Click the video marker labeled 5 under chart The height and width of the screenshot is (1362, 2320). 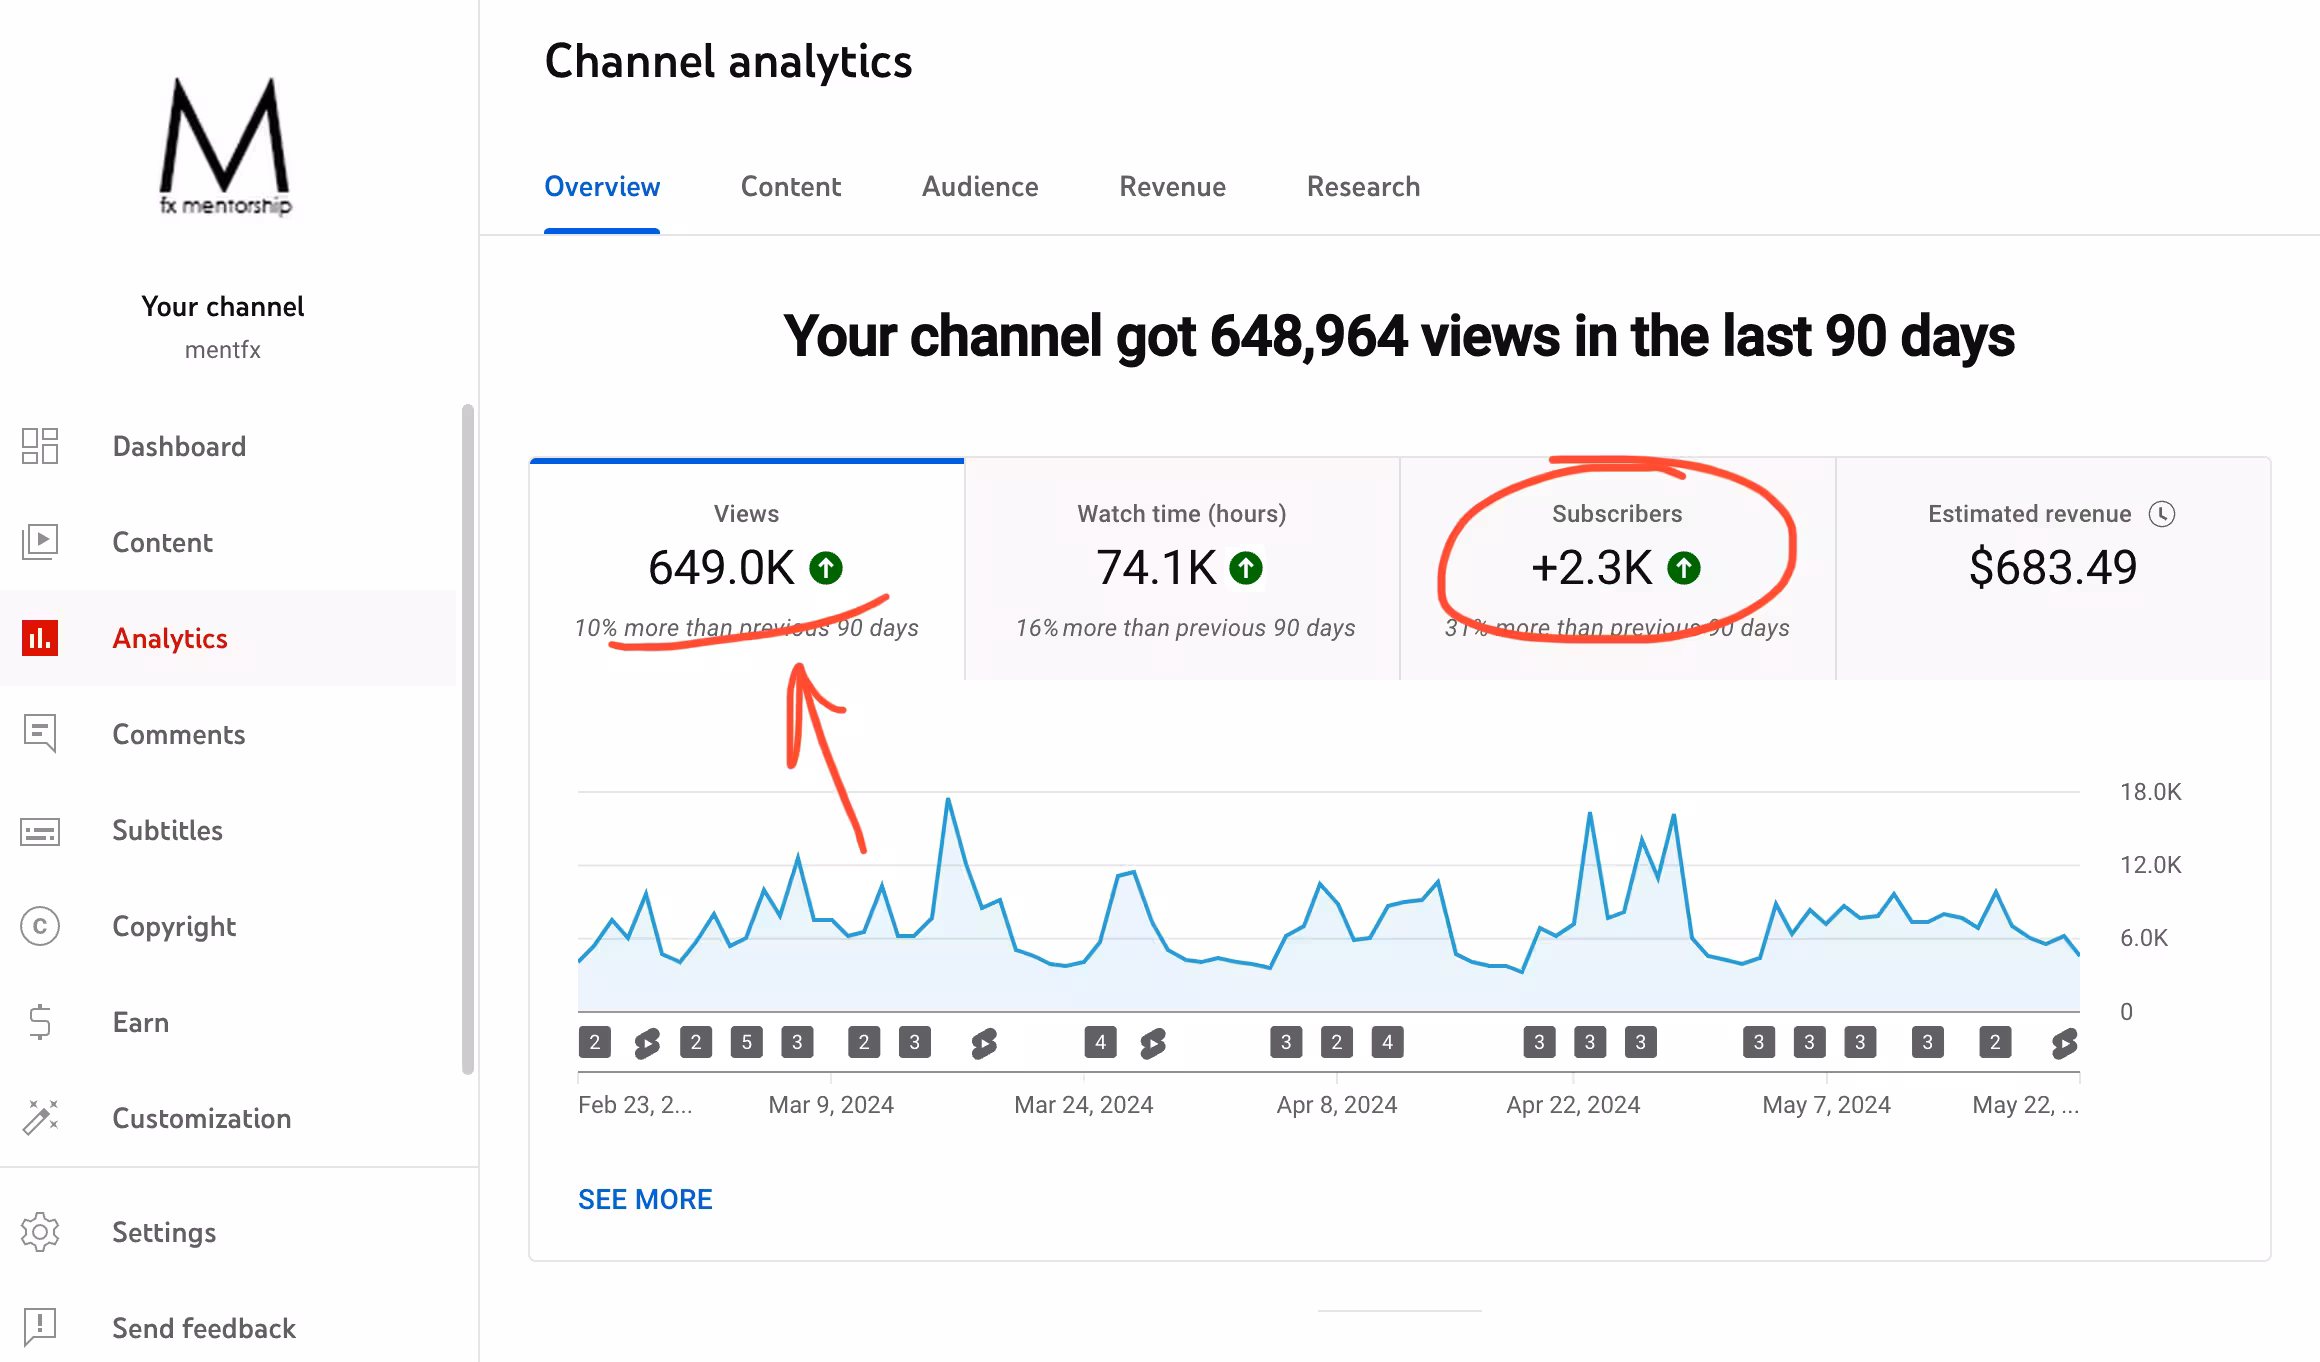746,1043
